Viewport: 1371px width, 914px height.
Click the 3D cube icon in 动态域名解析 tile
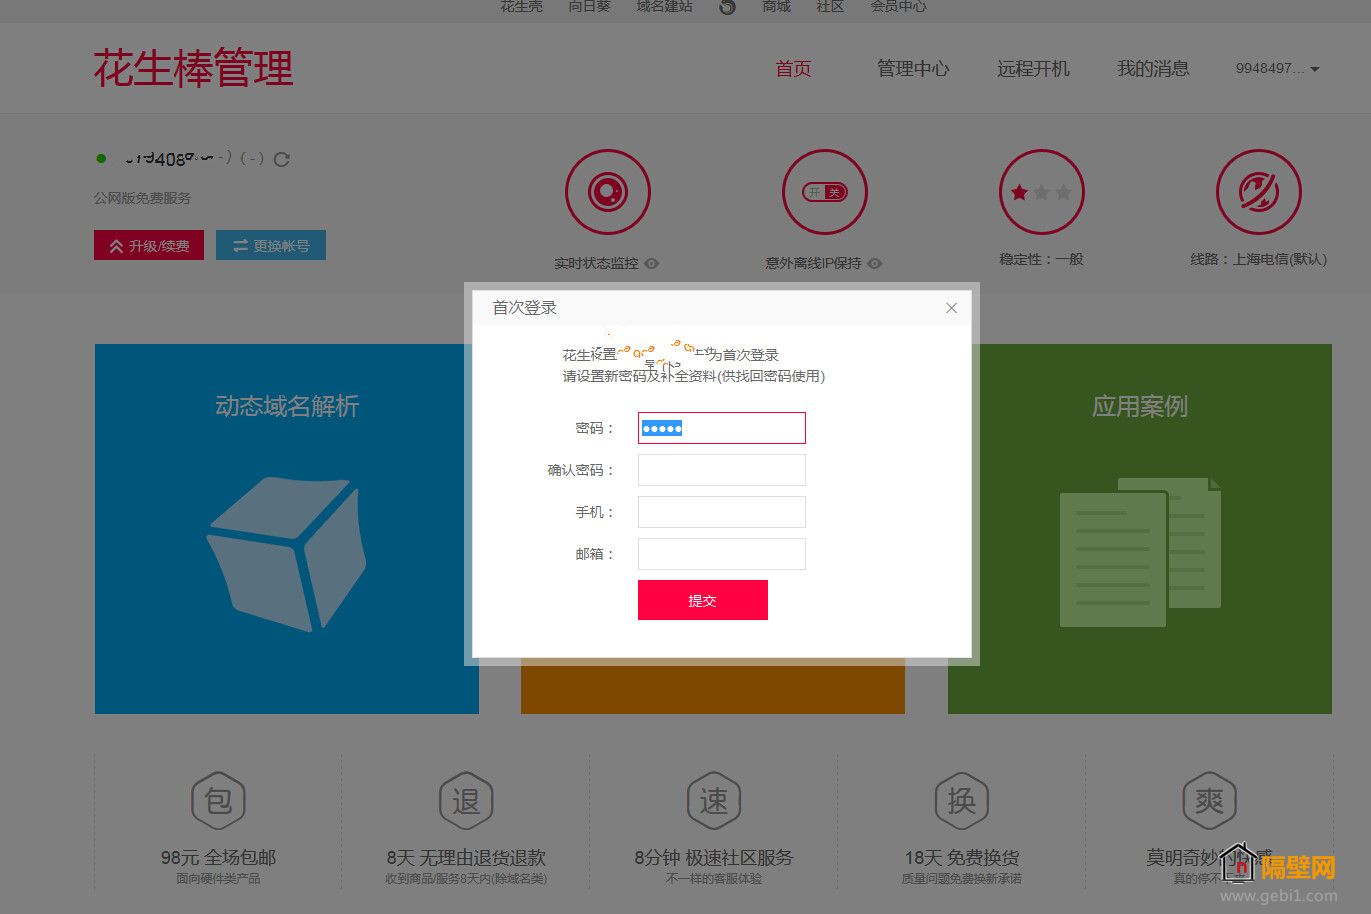[287, 554]
